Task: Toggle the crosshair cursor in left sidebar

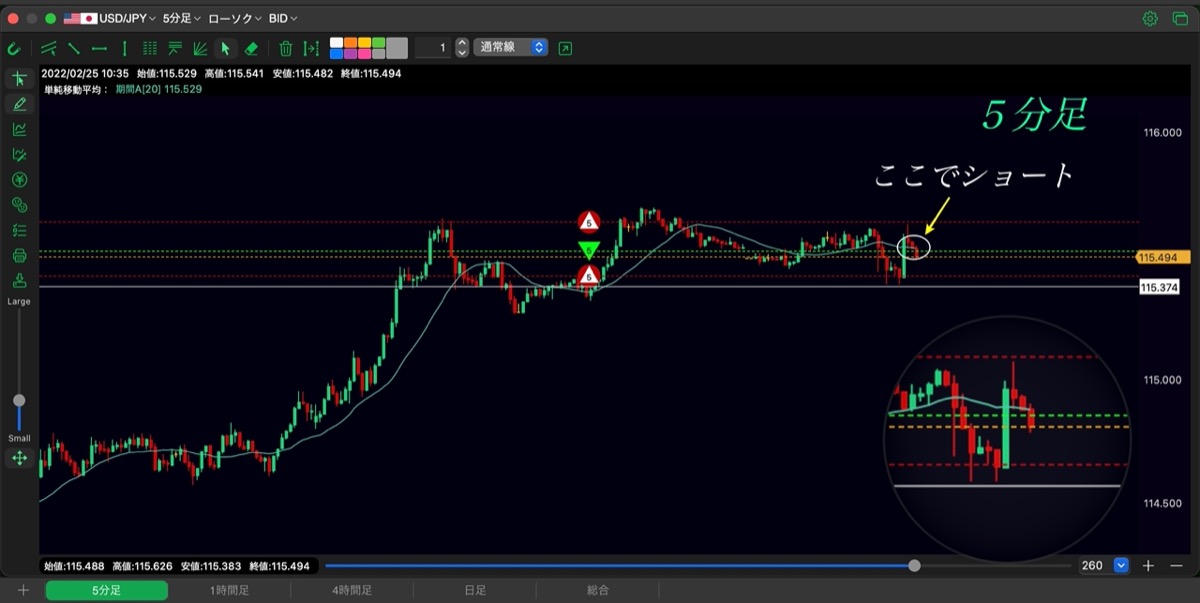Action: click(x=19, y=79)
